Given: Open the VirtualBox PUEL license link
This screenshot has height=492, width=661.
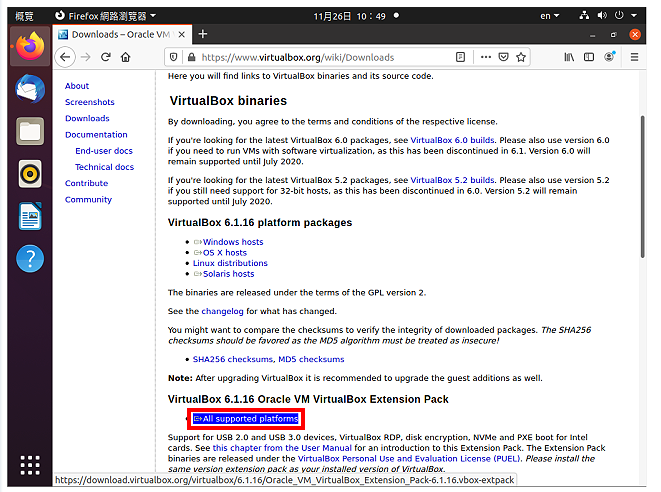Looking at the screenshot, I should coord(409,458).
